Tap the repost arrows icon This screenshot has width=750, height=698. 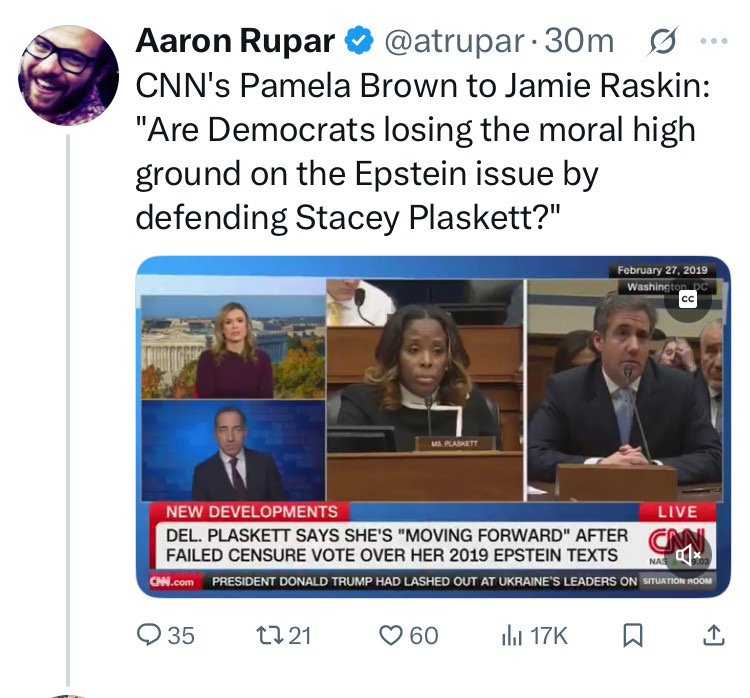269,634
